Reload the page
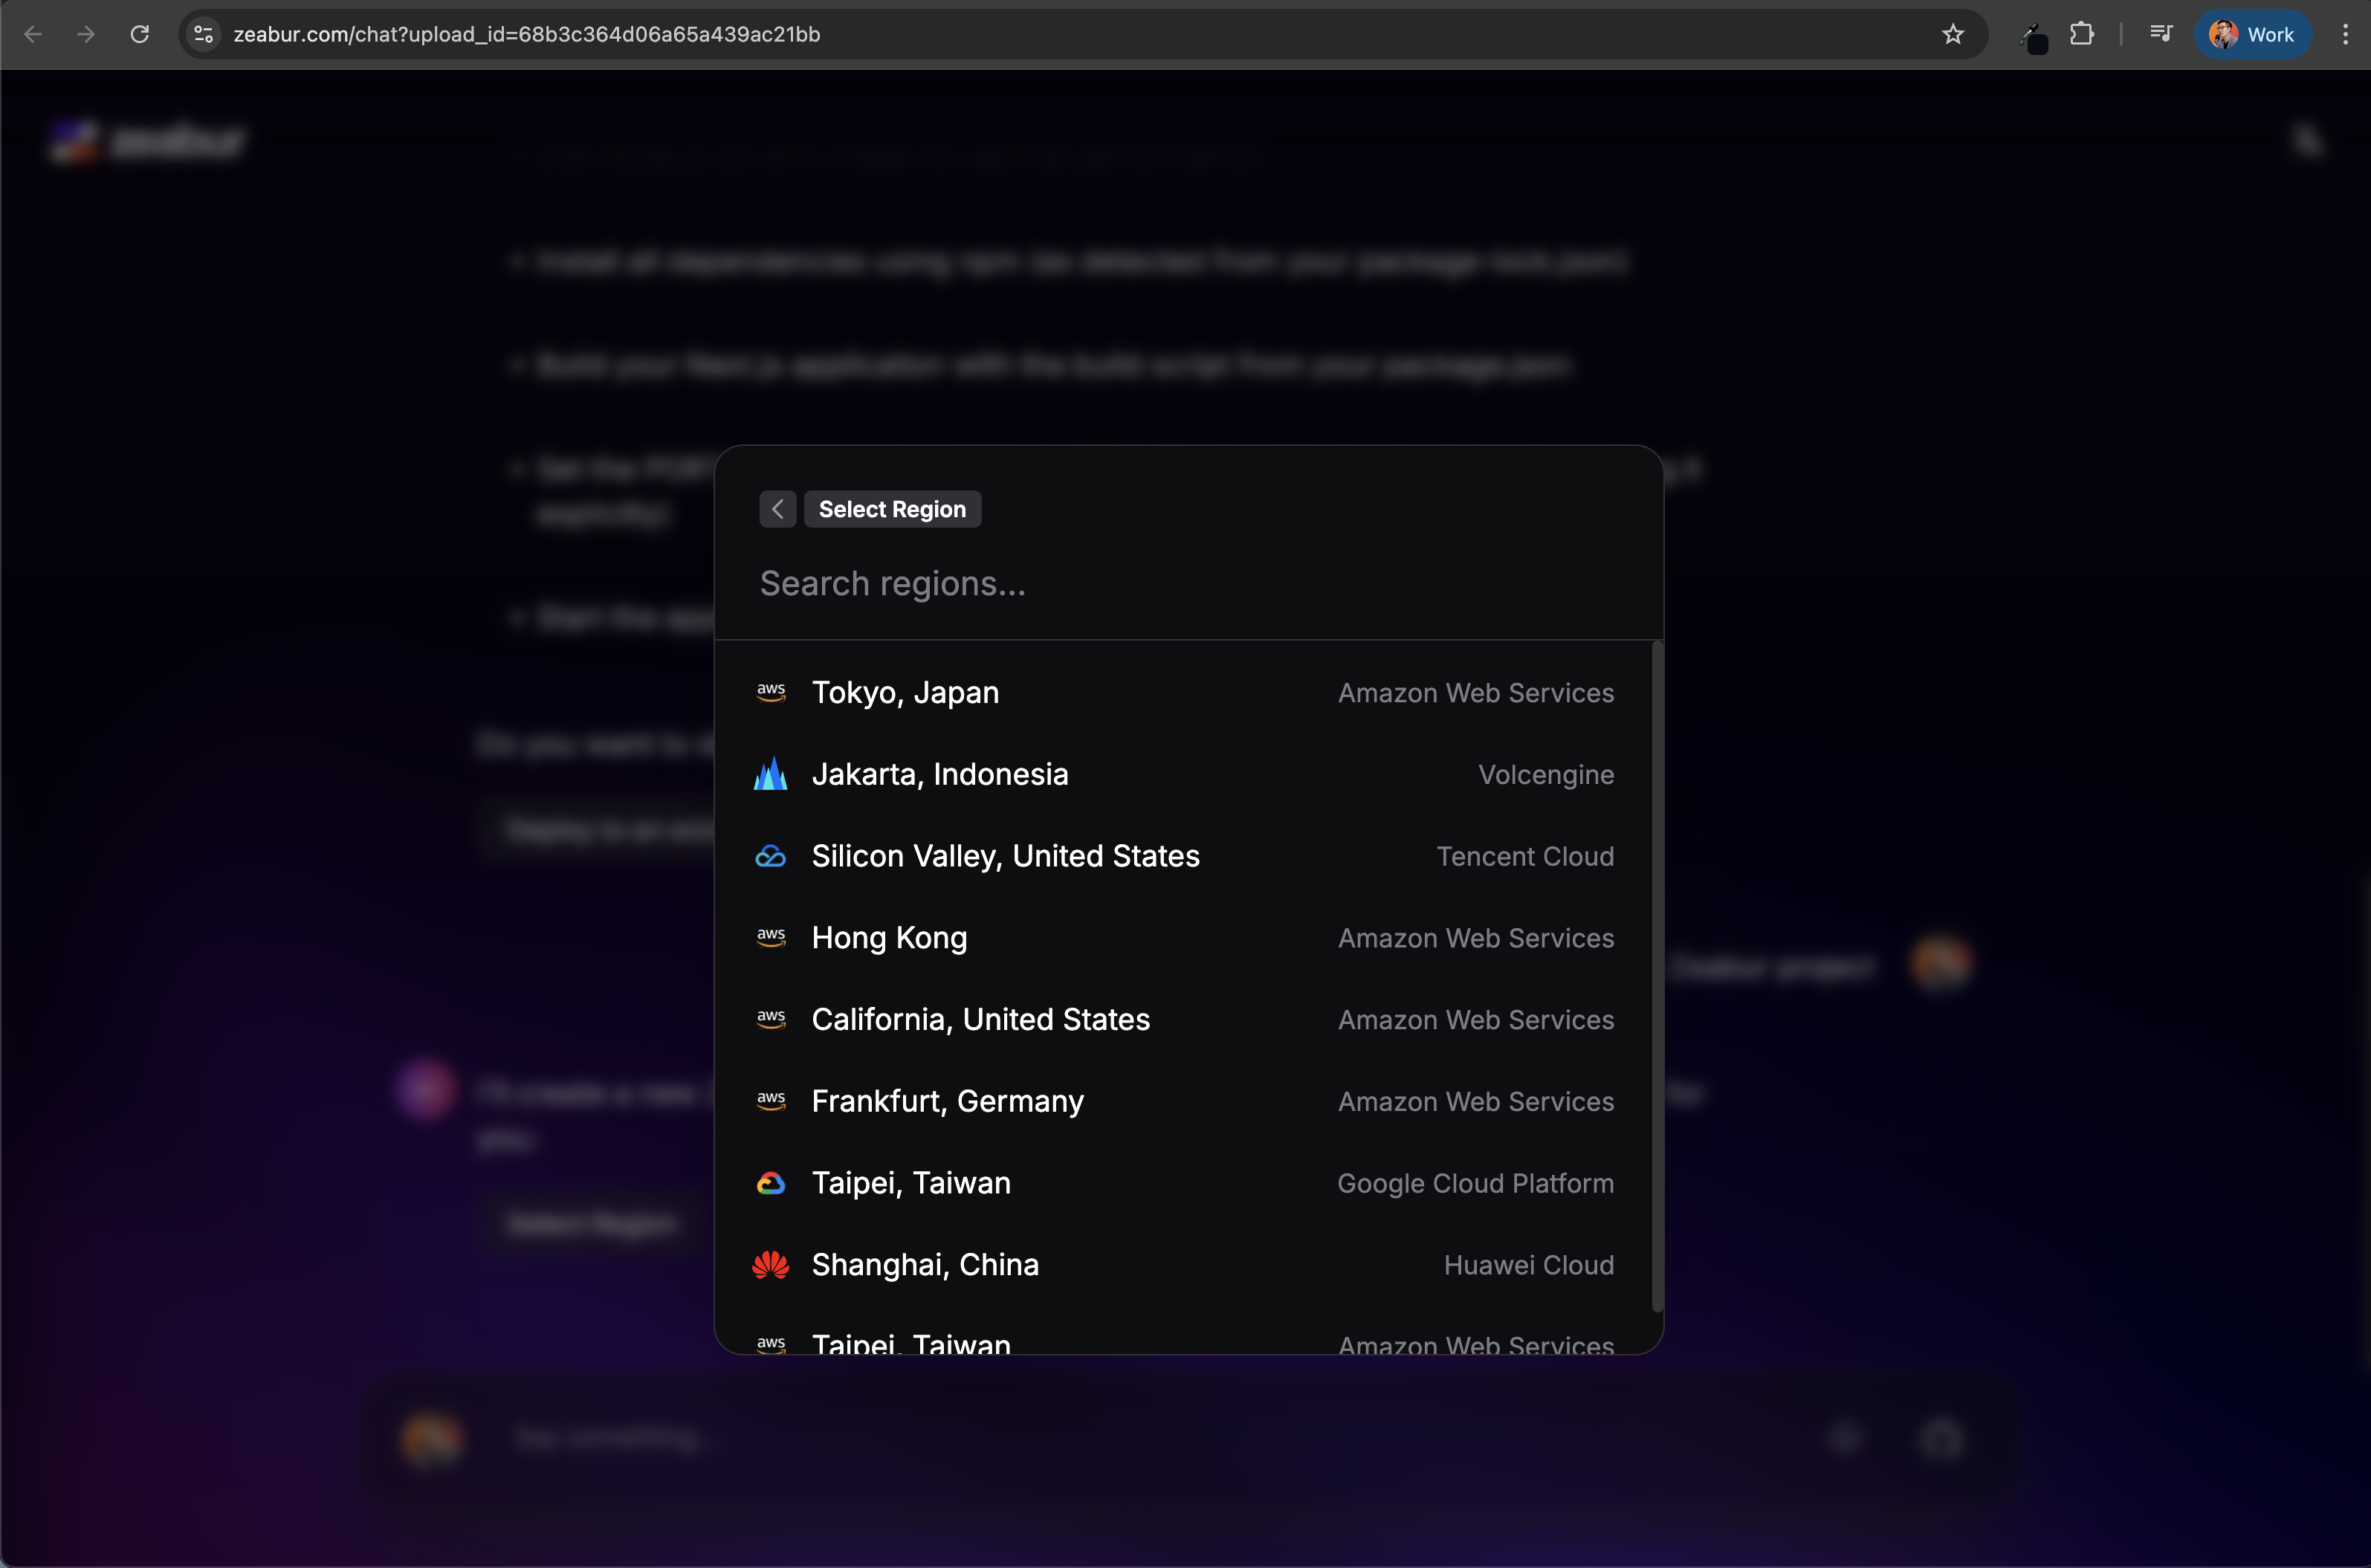The image size is (2371, 1568). coord(140,34)
